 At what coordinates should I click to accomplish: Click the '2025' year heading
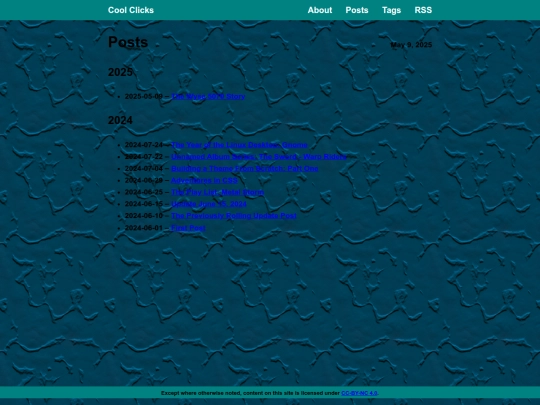120,72
